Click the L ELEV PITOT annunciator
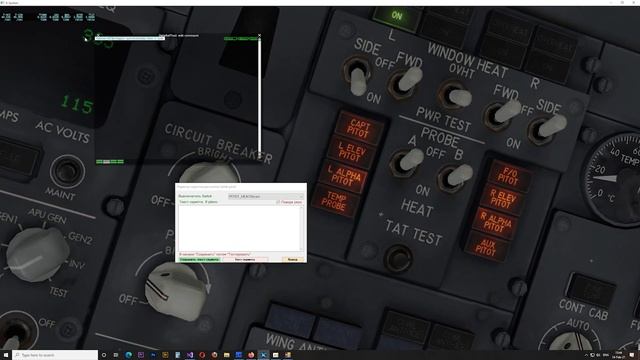This screenshot has width=640, height=360. (352, 152)
